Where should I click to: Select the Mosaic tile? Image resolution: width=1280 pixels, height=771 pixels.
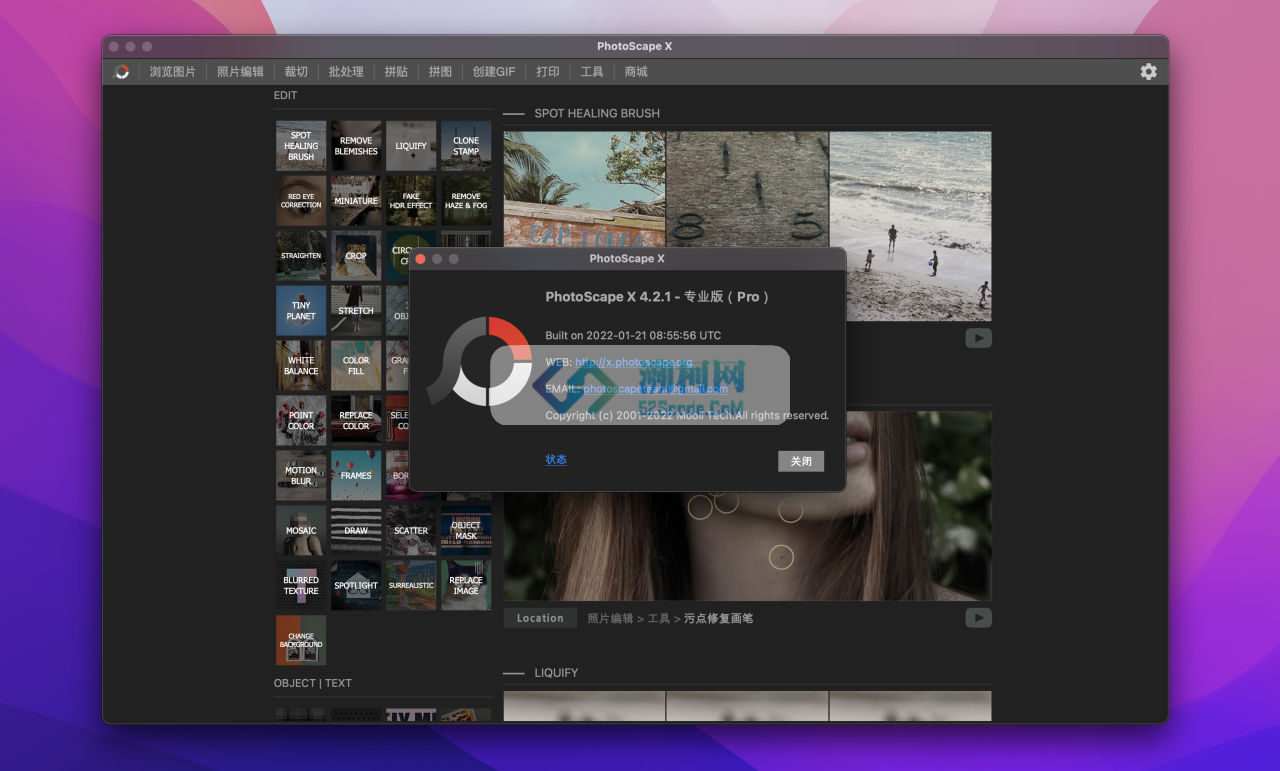coord(301,531)
